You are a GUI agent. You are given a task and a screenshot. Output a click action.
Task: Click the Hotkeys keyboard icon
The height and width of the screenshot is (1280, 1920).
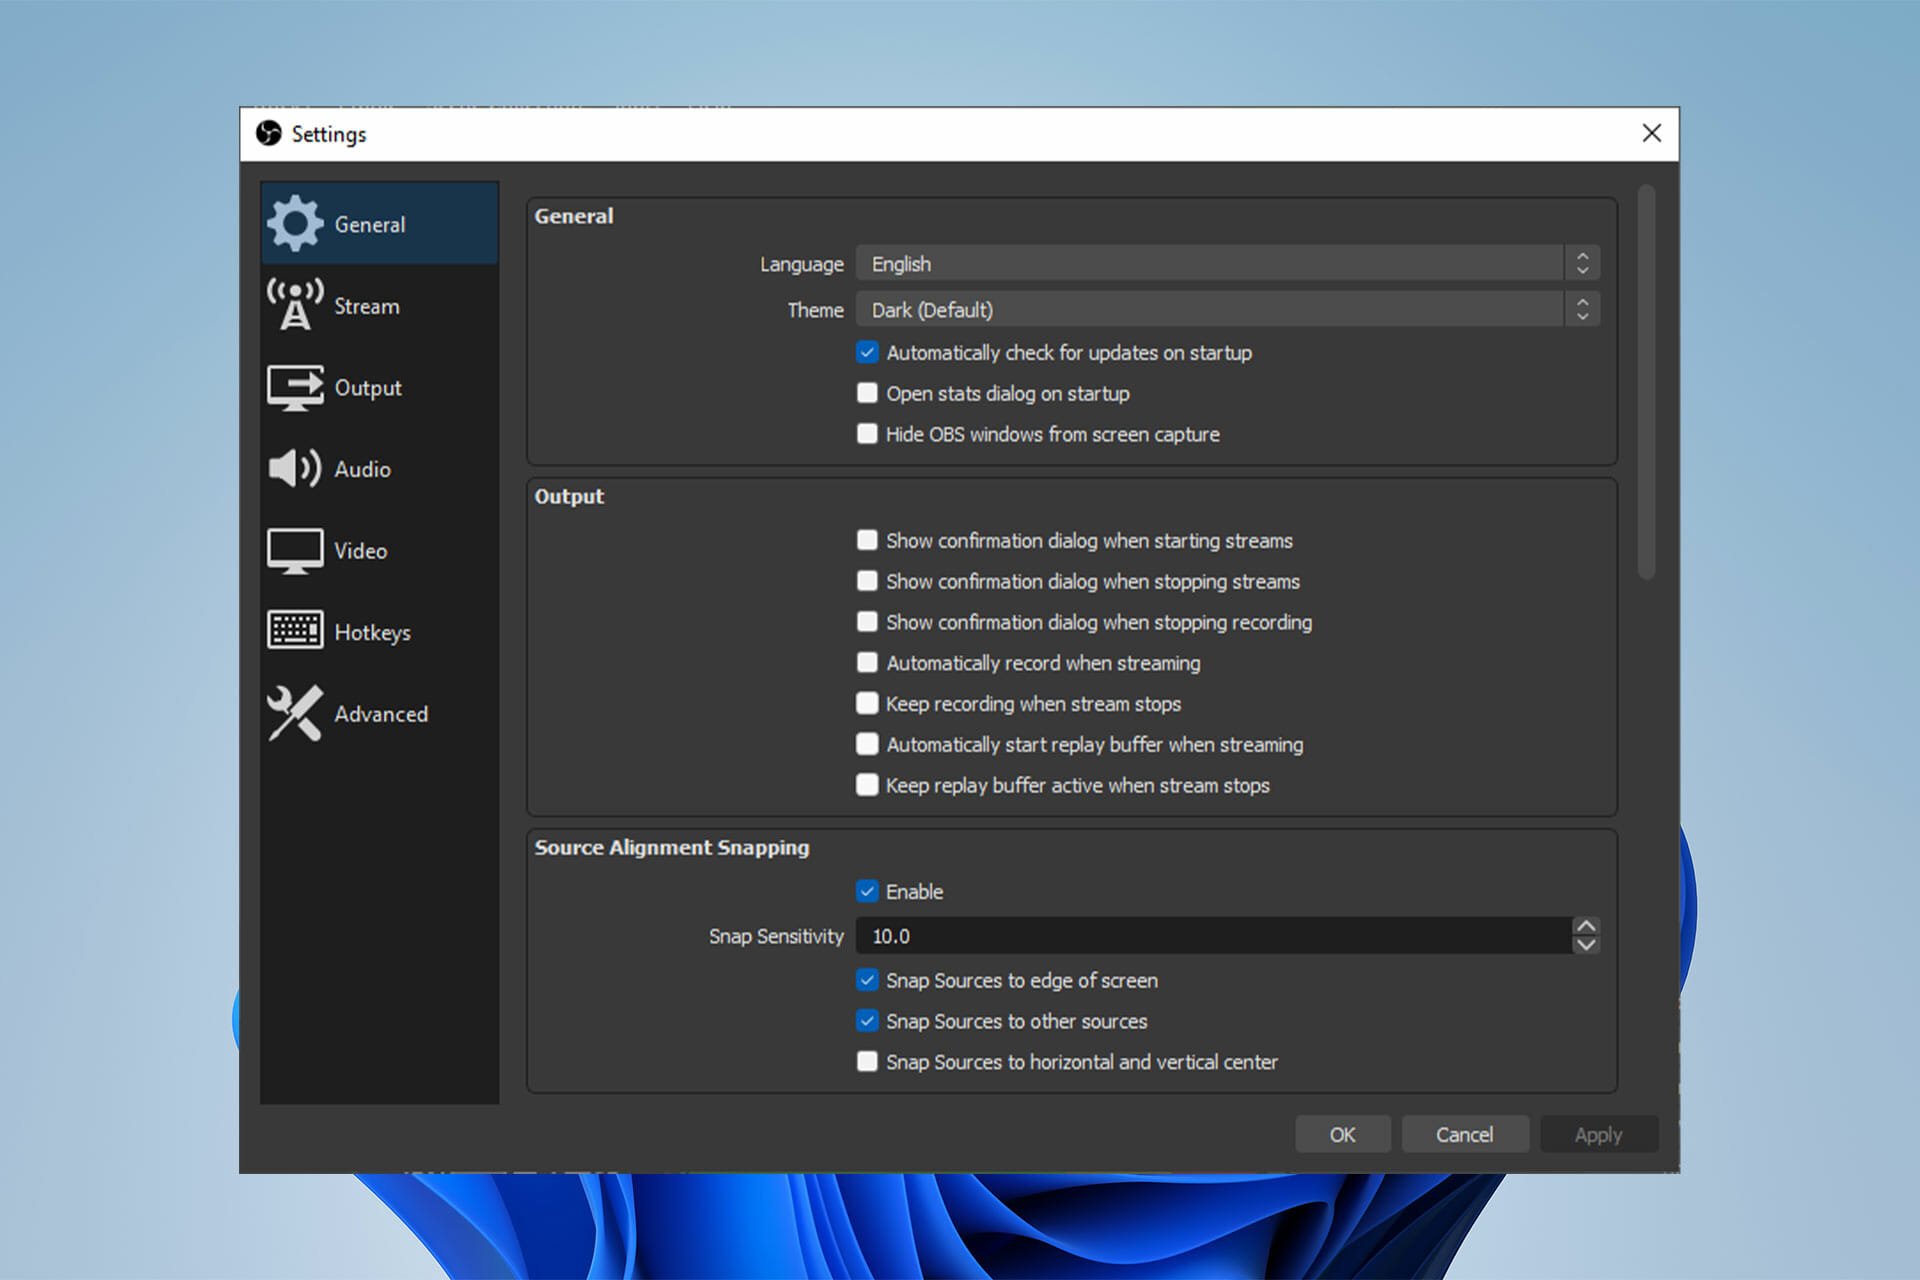pyautogui.click(x=295, y=630)
